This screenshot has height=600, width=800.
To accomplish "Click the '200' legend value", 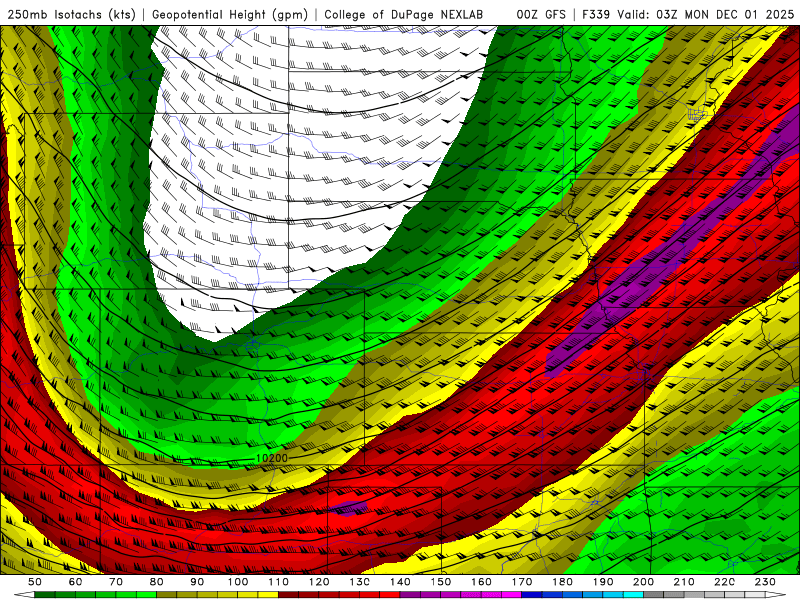I will 643,582.
